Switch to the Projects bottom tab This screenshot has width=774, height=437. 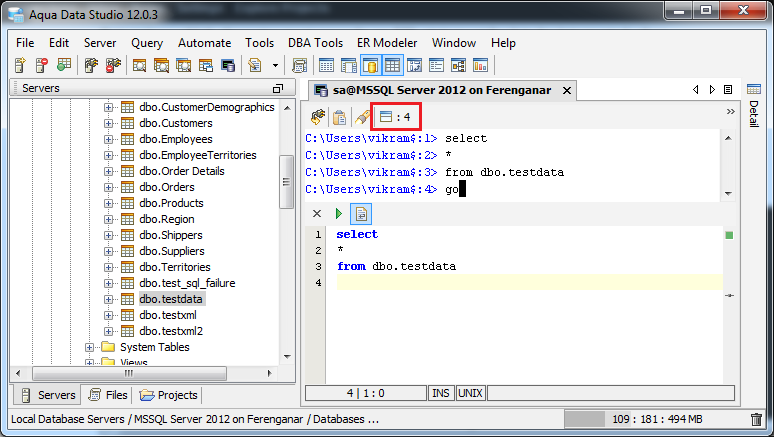coord(168,395)
